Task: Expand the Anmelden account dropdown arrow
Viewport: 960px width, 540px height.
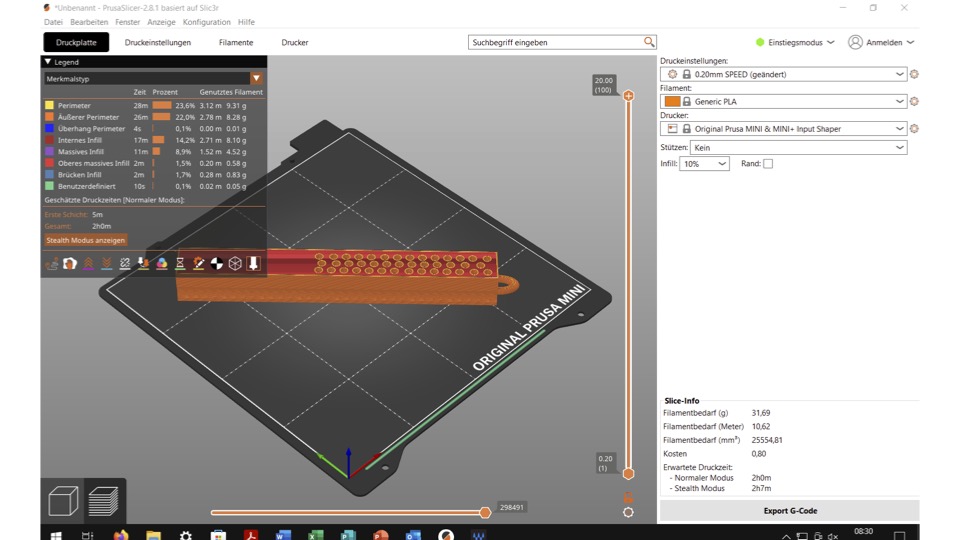Action: click(x=910, y=42)
